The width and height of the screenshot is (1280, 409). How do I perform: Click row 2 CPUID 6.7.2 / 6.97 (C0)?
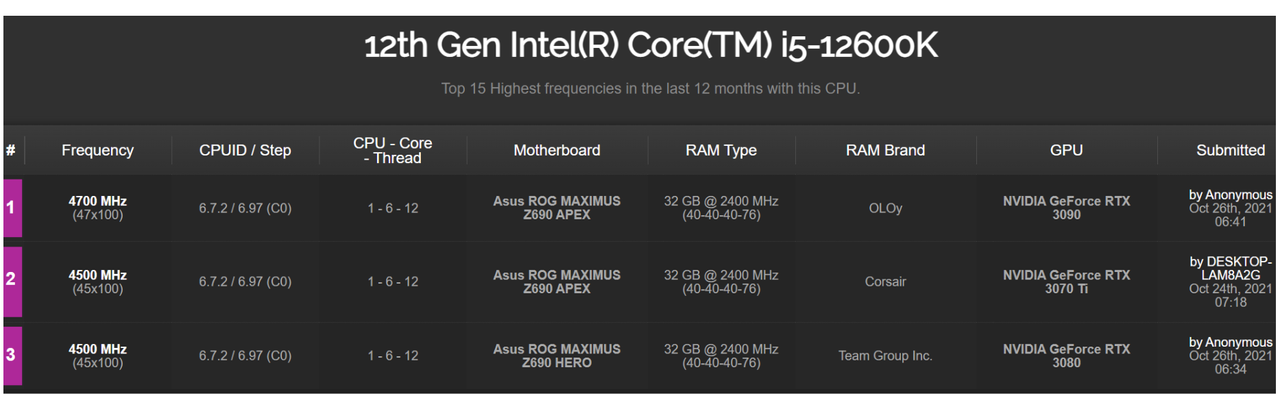coord(245,282)
